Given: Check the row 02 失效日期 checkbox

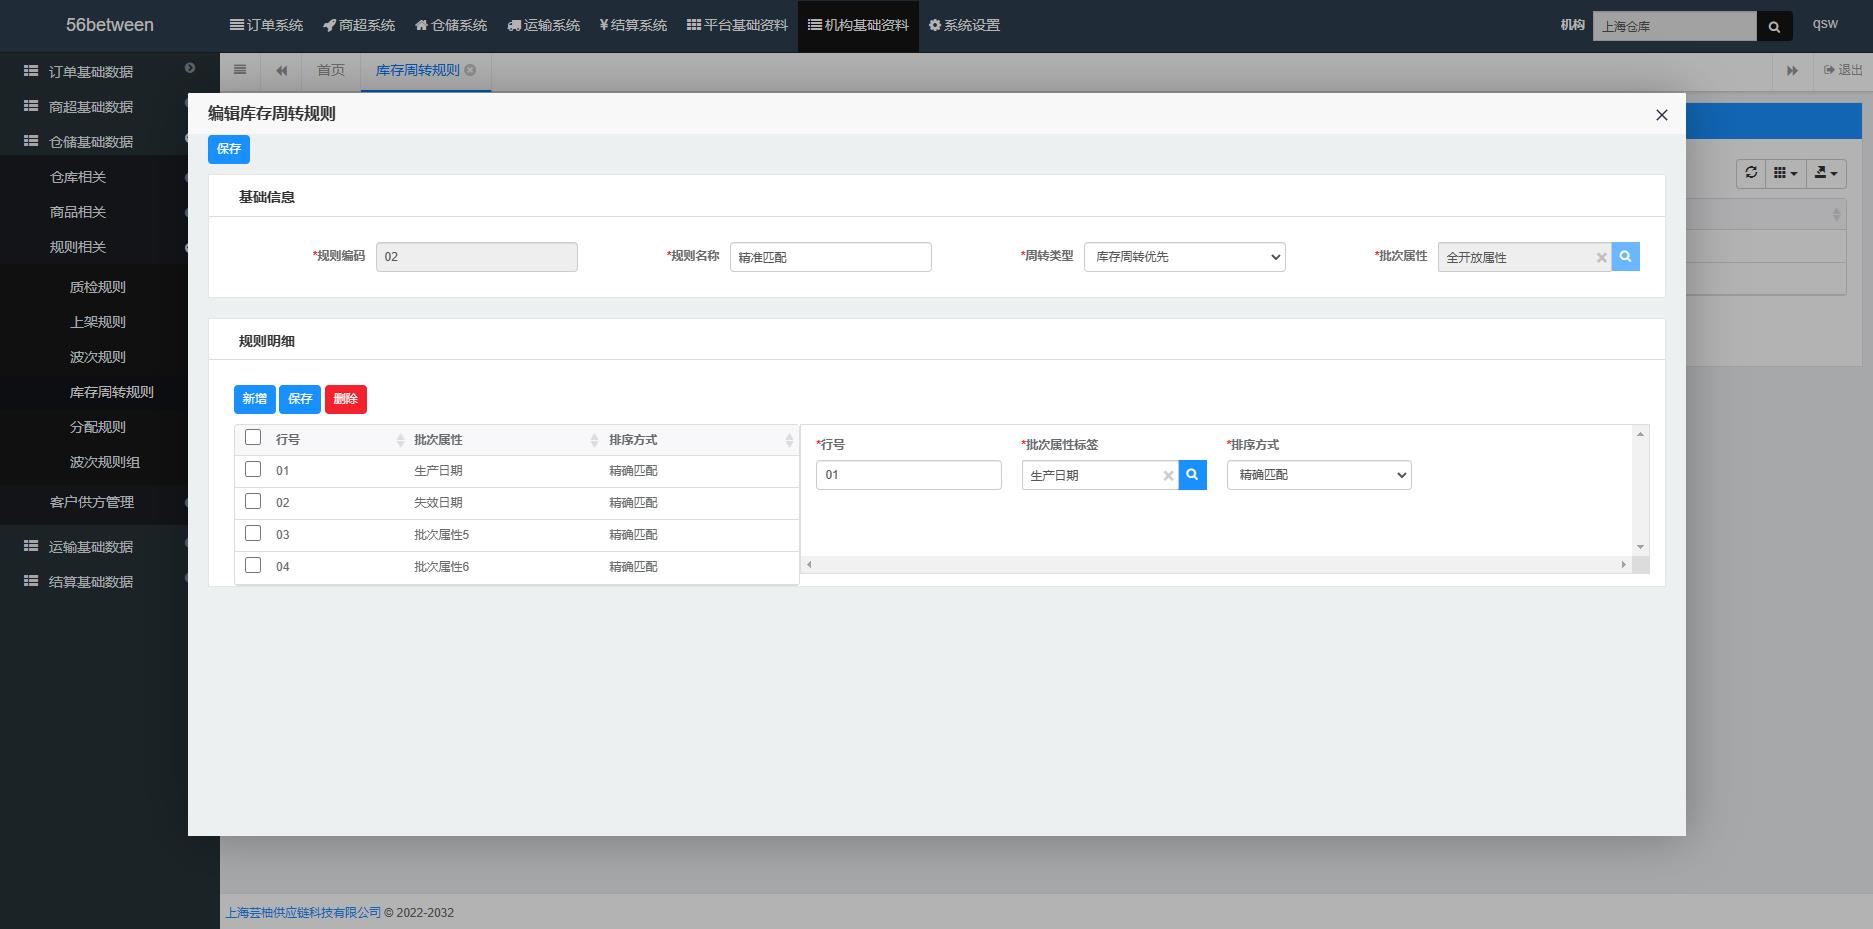Looking at the screenshot, I should click(253, 501).
